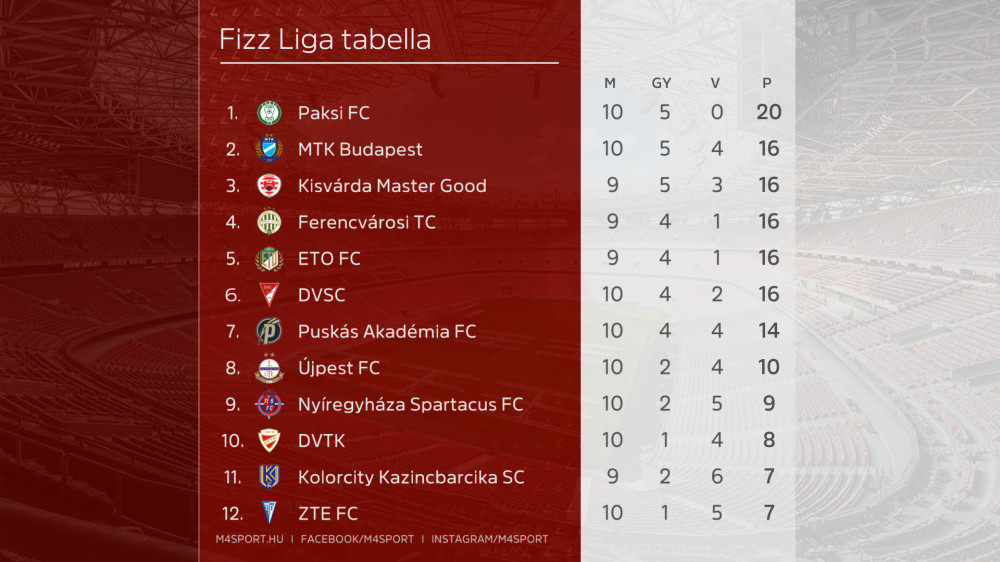Click the Kisvárda Master Good logo
This screenshot has width=1000, height=562.
coord(269,186)
